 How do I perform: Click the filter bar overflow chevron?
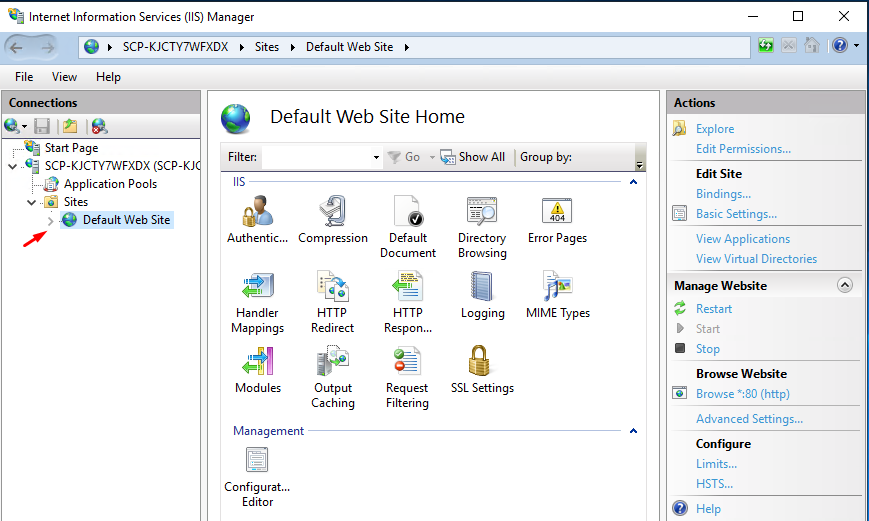click(x=640, y=165)
